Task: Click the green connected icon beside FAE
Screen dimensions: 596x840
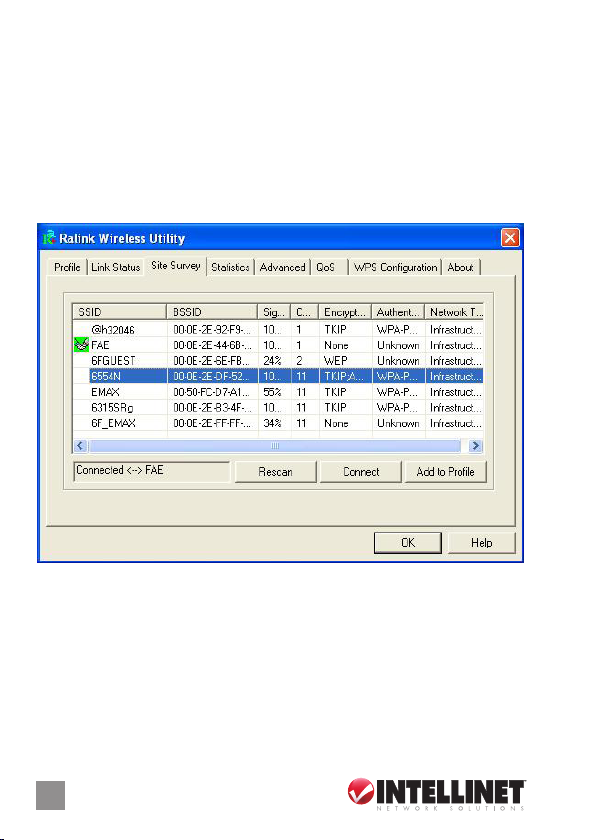Action: coord(81,344)
